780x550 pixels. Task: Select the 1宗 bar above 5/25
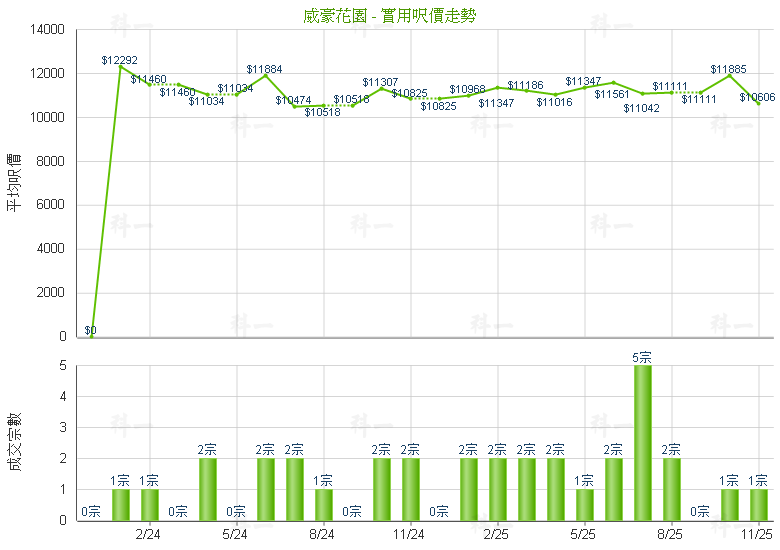pos(584,504)
